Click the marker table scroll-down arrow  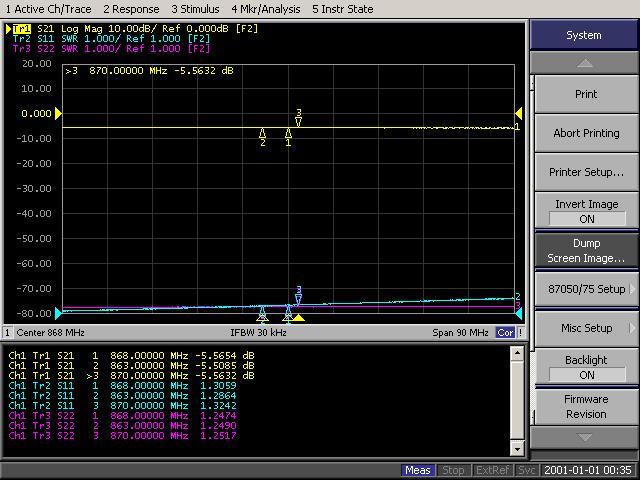click(518, 449)
